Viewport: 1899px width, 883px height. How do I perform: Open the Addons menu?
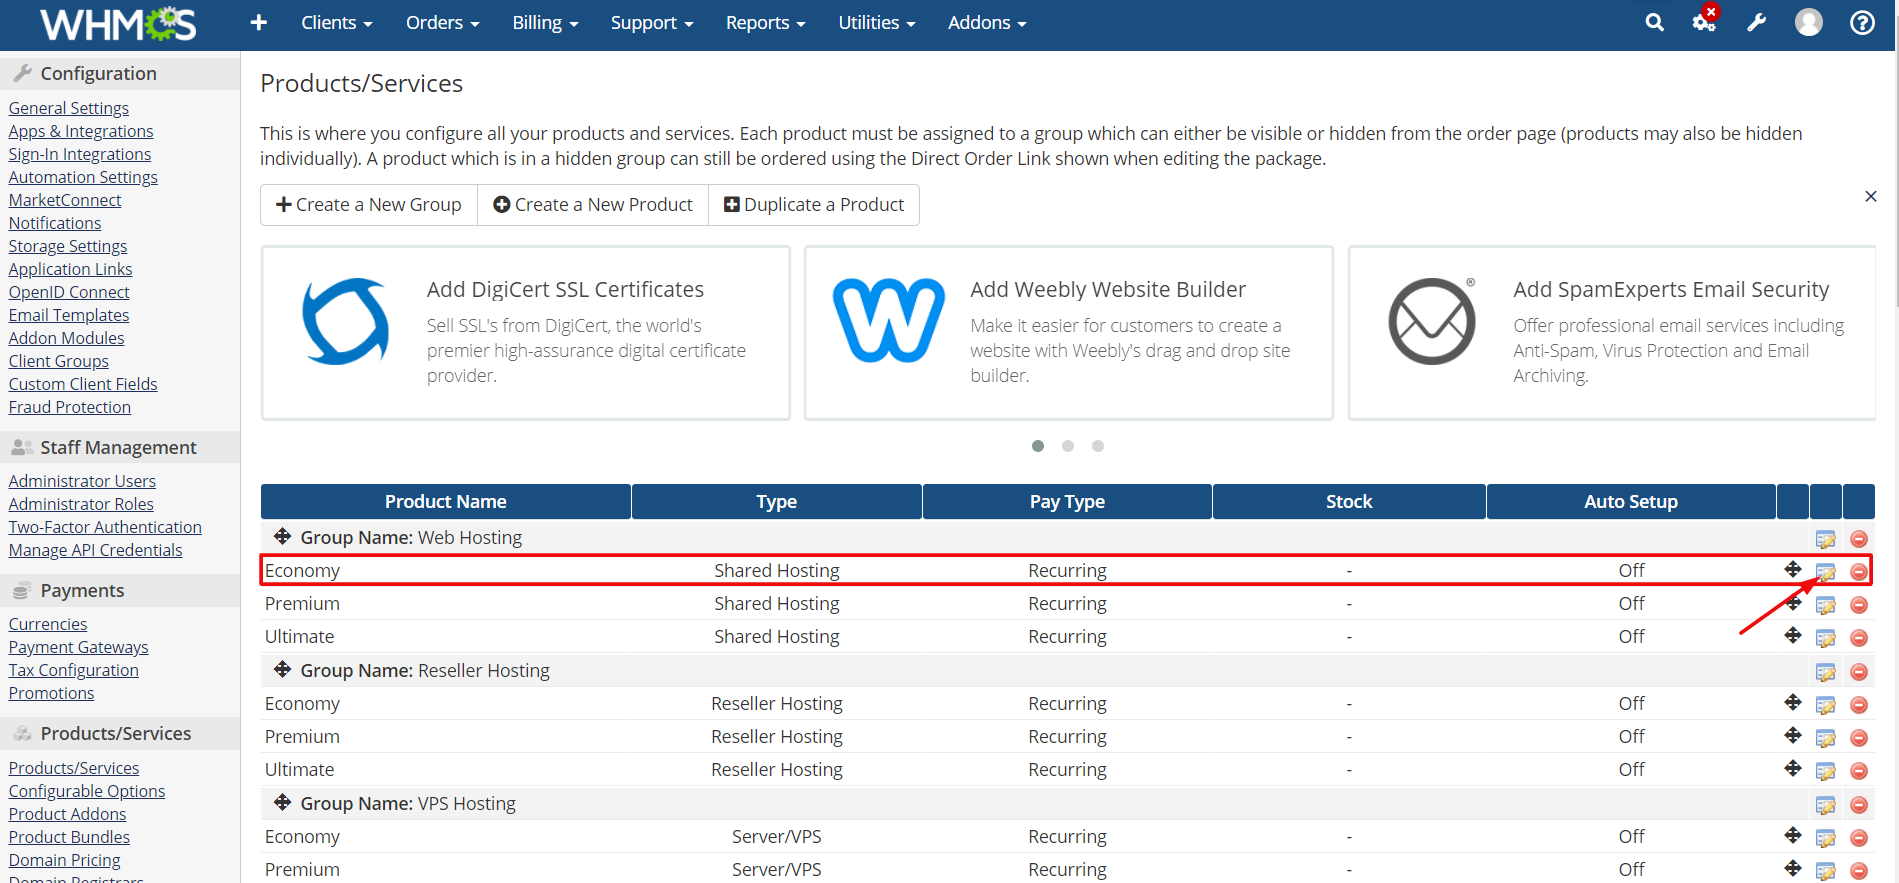click(987, 23)
